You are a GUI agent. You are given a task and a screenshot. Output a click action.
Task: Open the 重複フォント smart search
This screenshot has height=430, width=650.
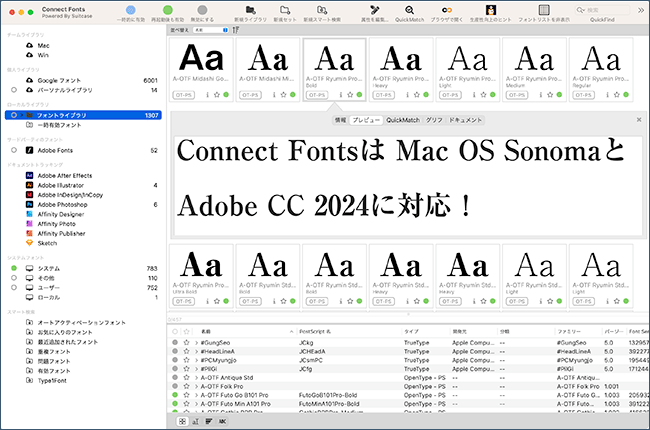(54, 351)
